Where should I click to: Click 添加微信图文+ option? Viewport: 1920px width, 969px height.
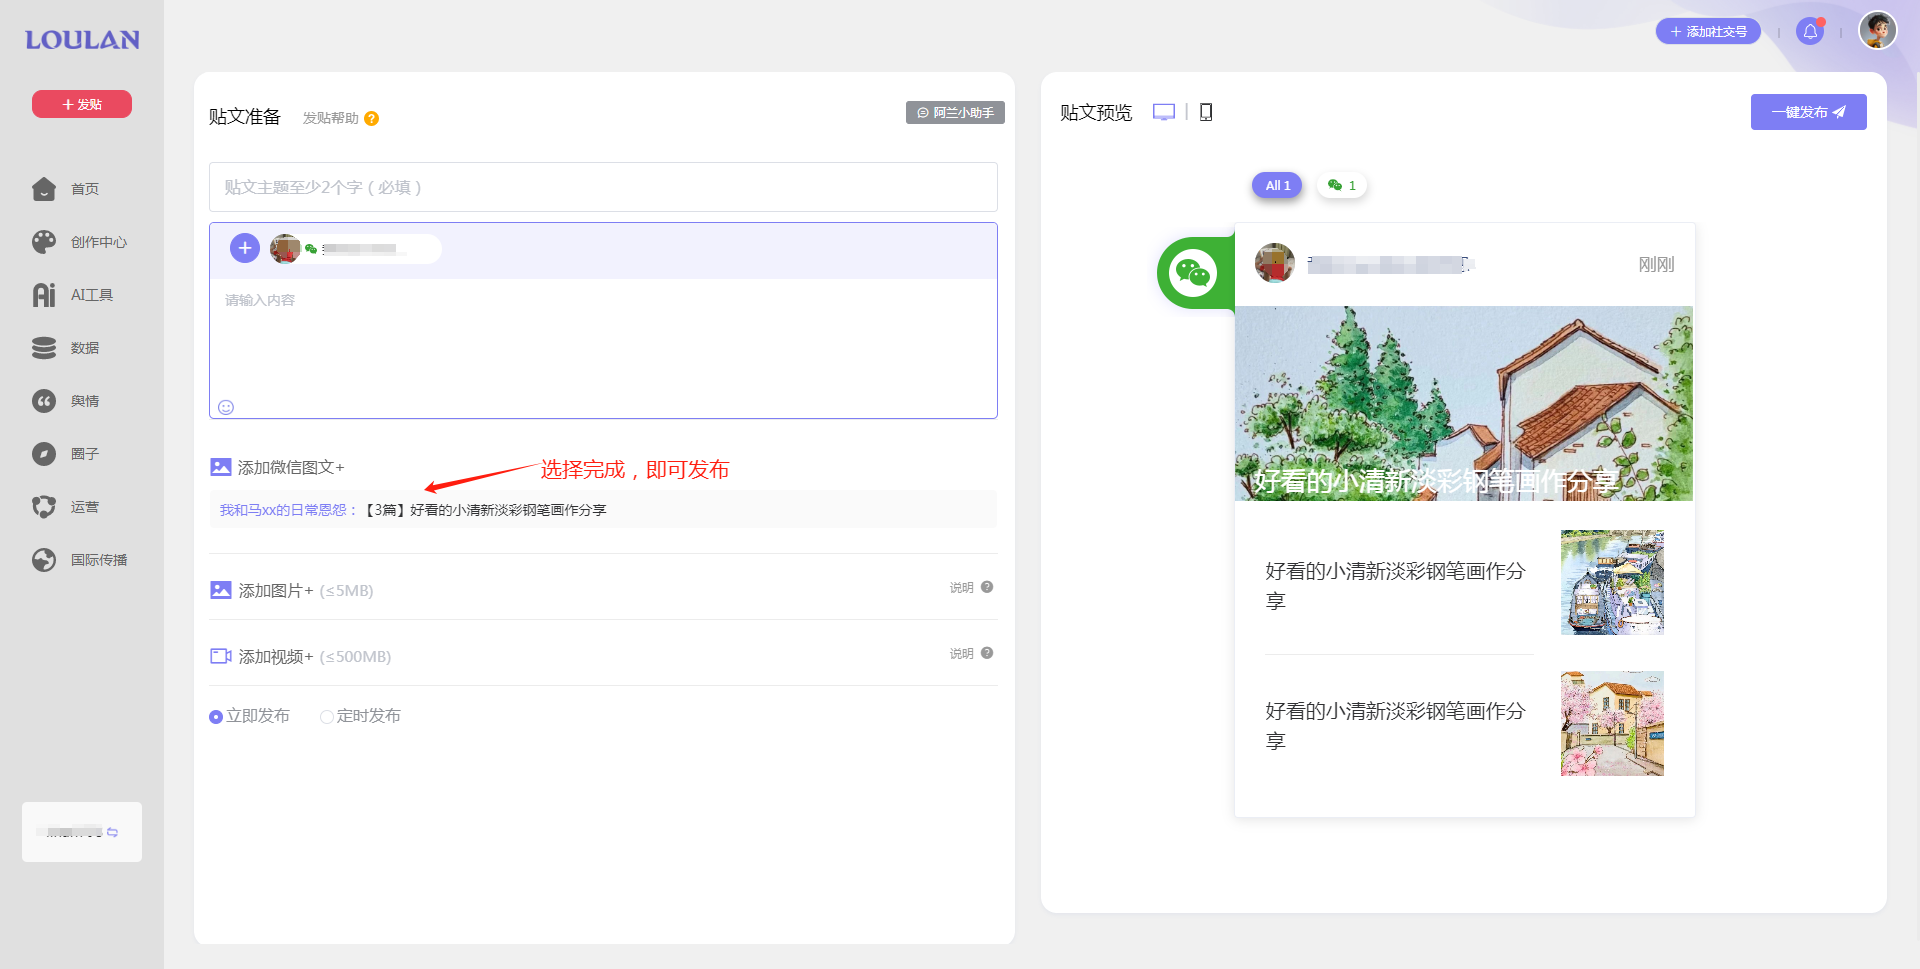[291, 467]
